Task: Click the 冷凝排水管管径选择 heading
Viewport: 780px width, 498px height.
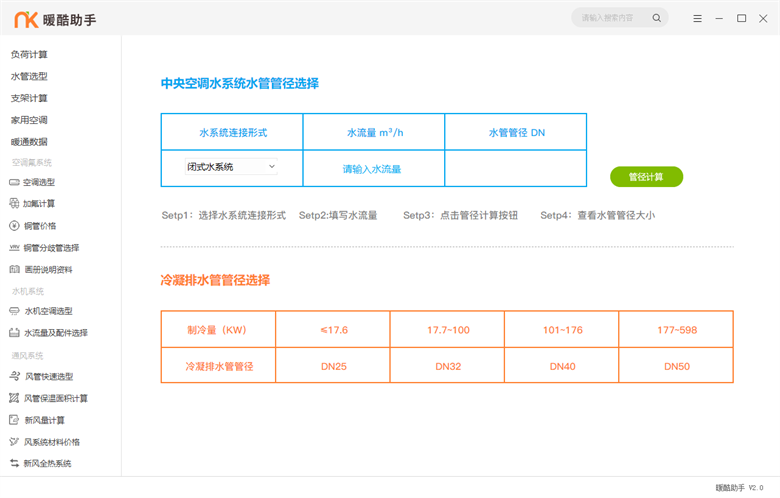Action: coord(215,280)
